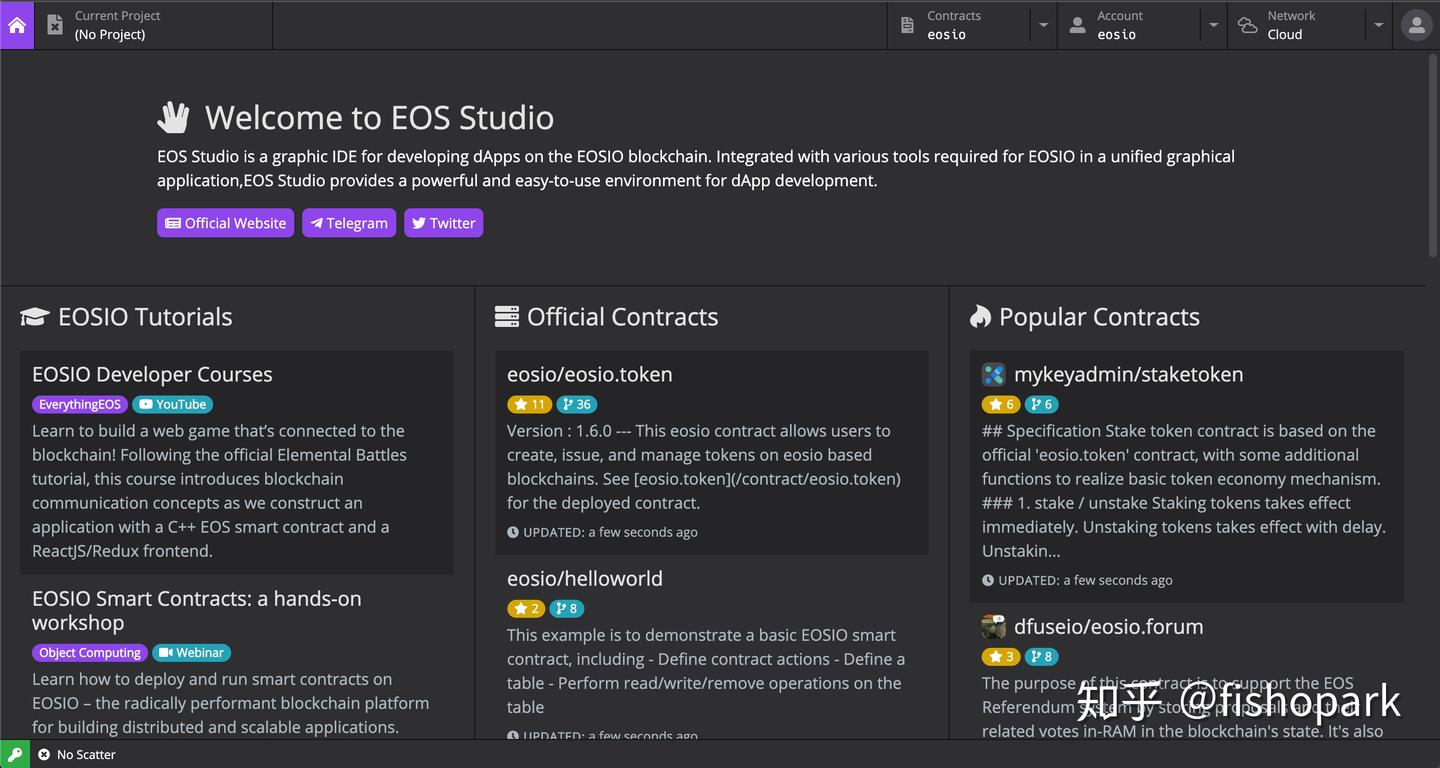Image resolution: width=1440 pixels, height=768 pixels.
Task: Open the eosio/helloworld contract
Action: pyautogui.click(x=584, y=578)
